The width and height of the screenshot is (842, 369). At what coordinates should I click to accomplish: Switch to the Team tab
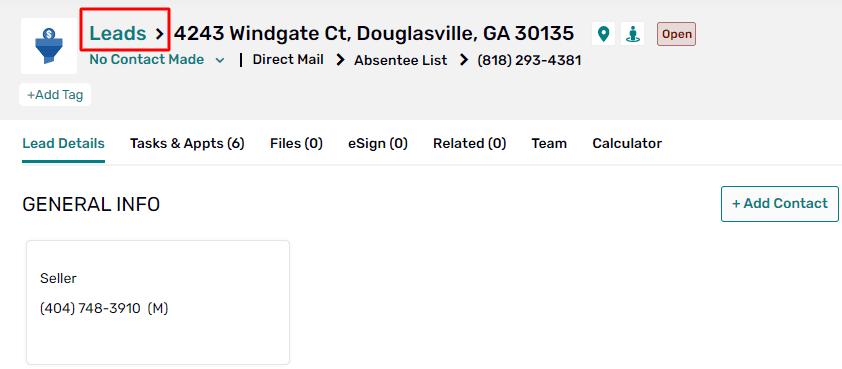549,143
